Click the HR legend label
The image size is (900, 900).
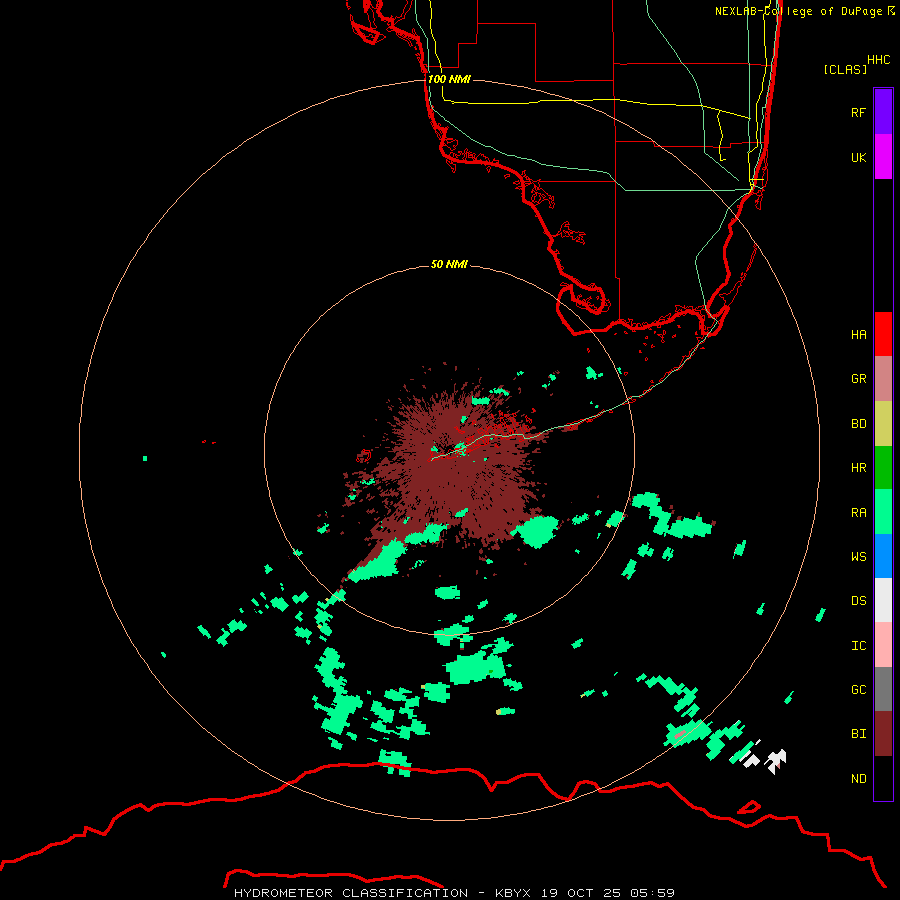point(858,468)
